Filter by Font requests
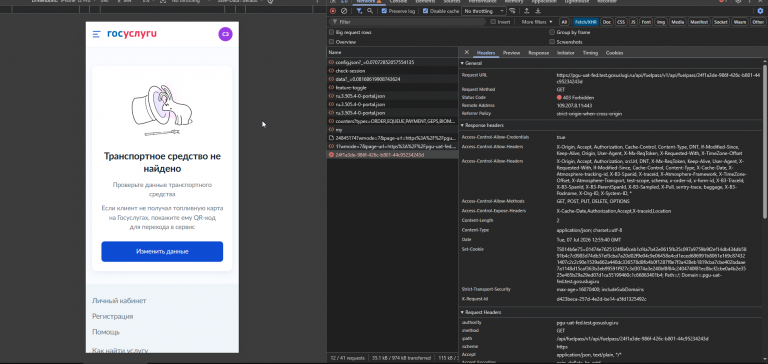Viewport: 768px width, 364px height. [x=647, y=22]
